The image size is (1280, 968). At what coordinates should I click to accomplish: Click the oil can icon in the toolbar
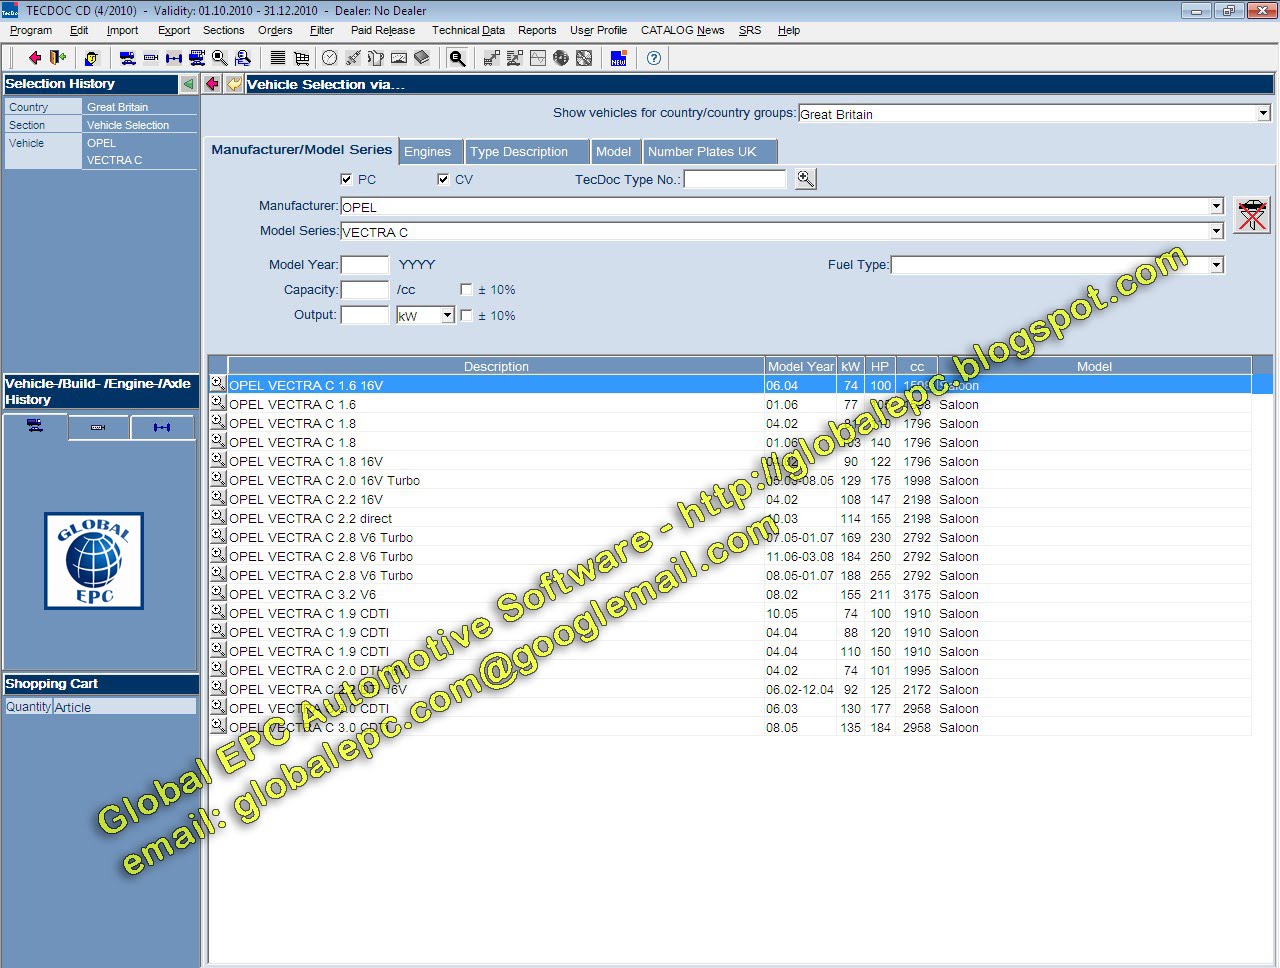[376, 58]
